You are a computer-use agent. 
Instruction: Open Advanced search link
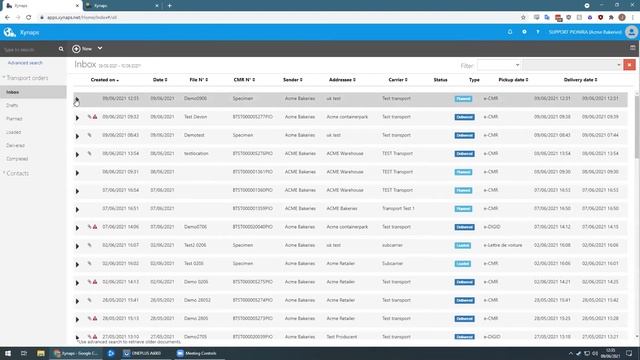(x=25, y=63)
